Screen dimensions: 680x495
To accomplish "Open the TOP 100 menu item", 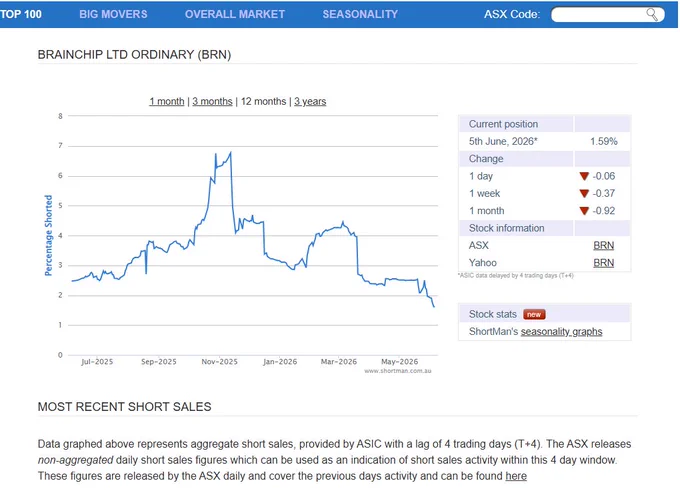I will pos(21,14).
